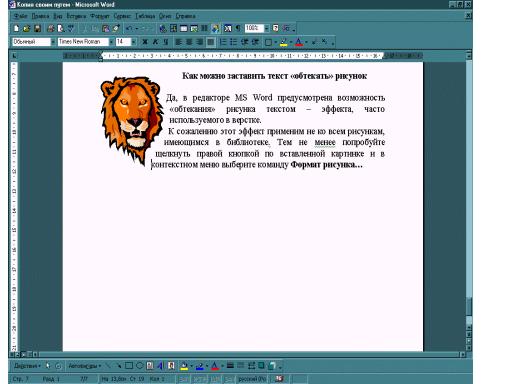Select the Format Painter brush
512x384 pixels.
116,28
